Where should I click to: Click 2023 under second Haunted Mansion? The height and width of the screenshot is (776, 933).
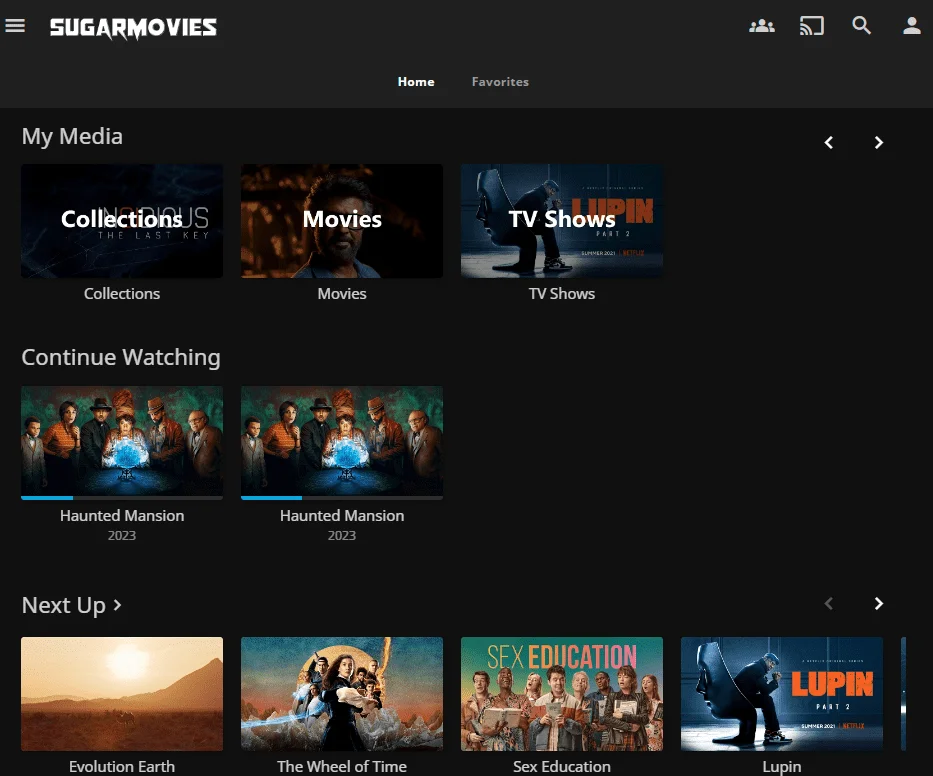click(x=342, y=535)
